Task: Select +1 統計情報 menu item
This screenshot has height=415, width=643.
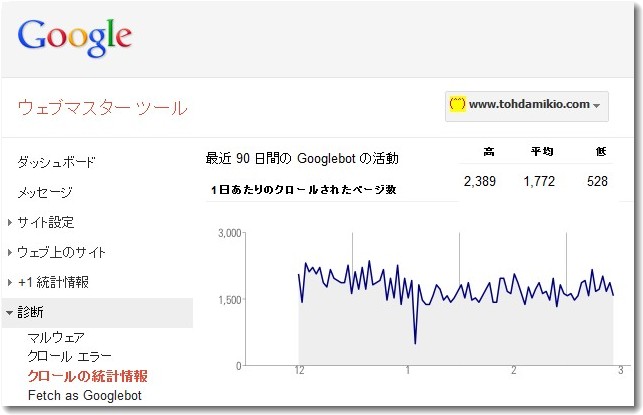Action: pos(53,283)
